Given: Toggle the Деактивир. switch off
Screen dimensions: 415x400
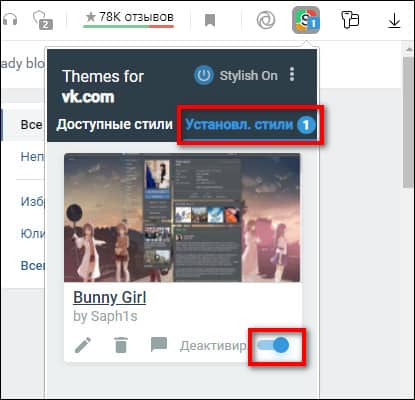Looking at the screenshot, I should tap(273, 345).
